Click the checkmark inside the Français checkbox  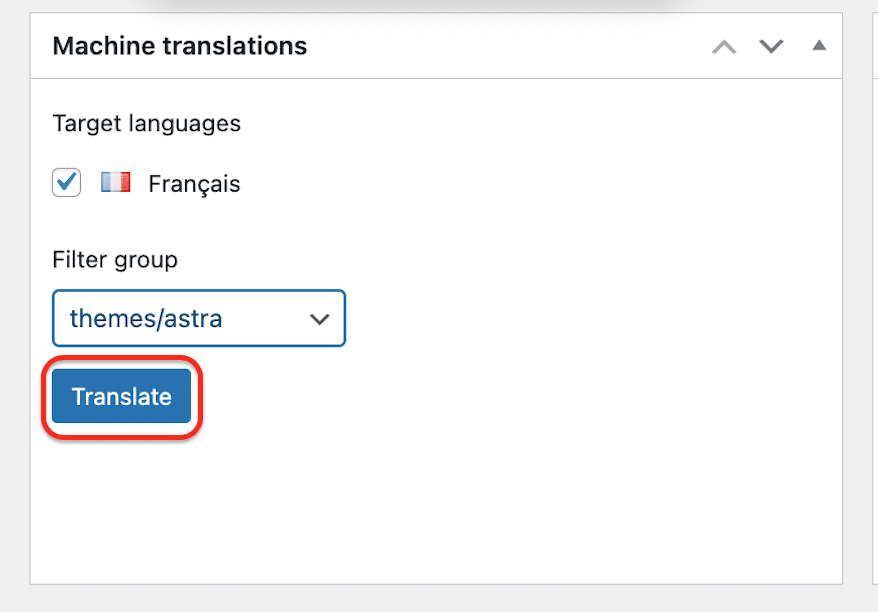tap(66, 182)
